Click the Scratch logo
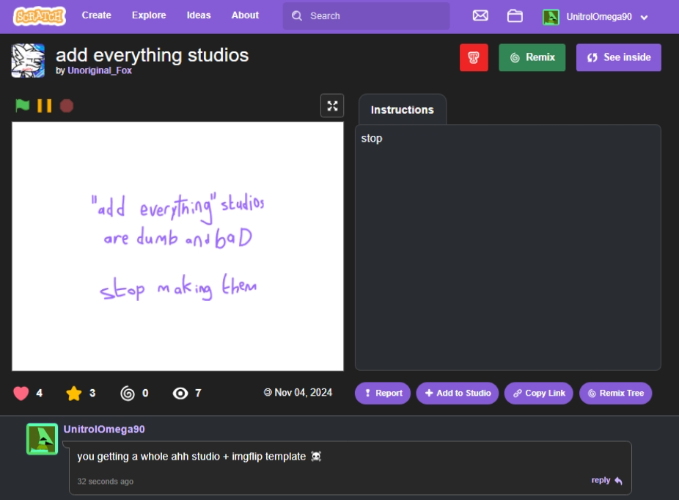 [x=39, y=16]
